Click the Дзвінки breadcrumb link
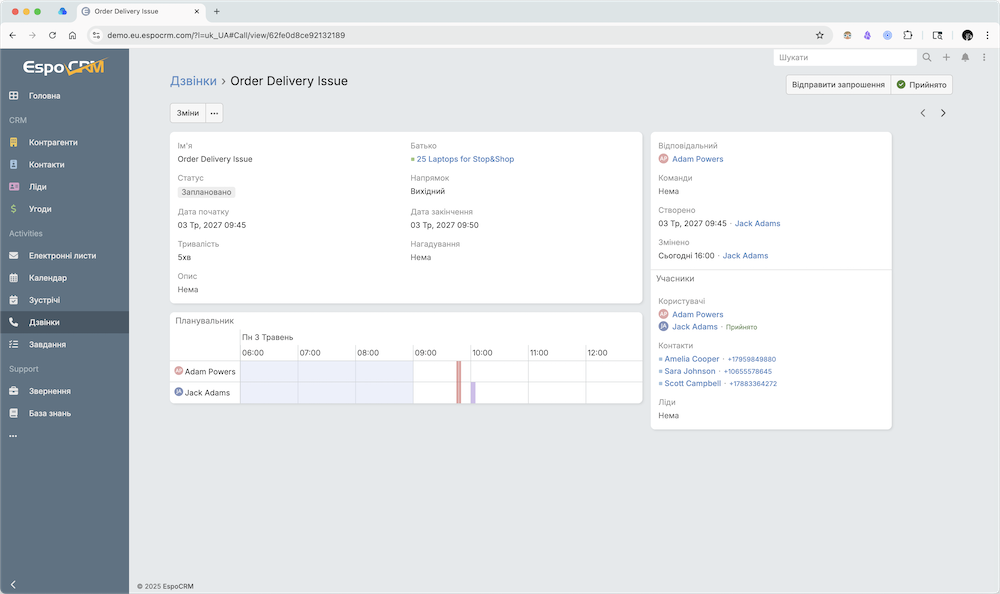 coord(193,81)
